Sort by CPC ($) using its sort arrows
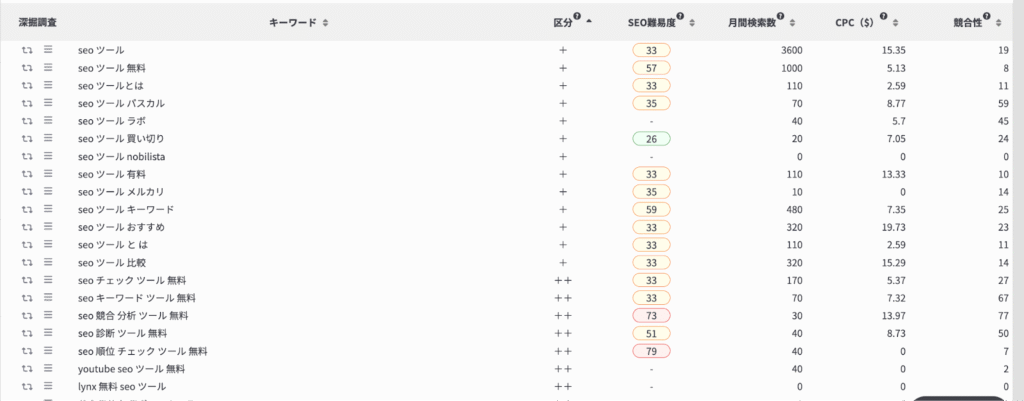The image size is (1024, 401). tap(895, 23)
